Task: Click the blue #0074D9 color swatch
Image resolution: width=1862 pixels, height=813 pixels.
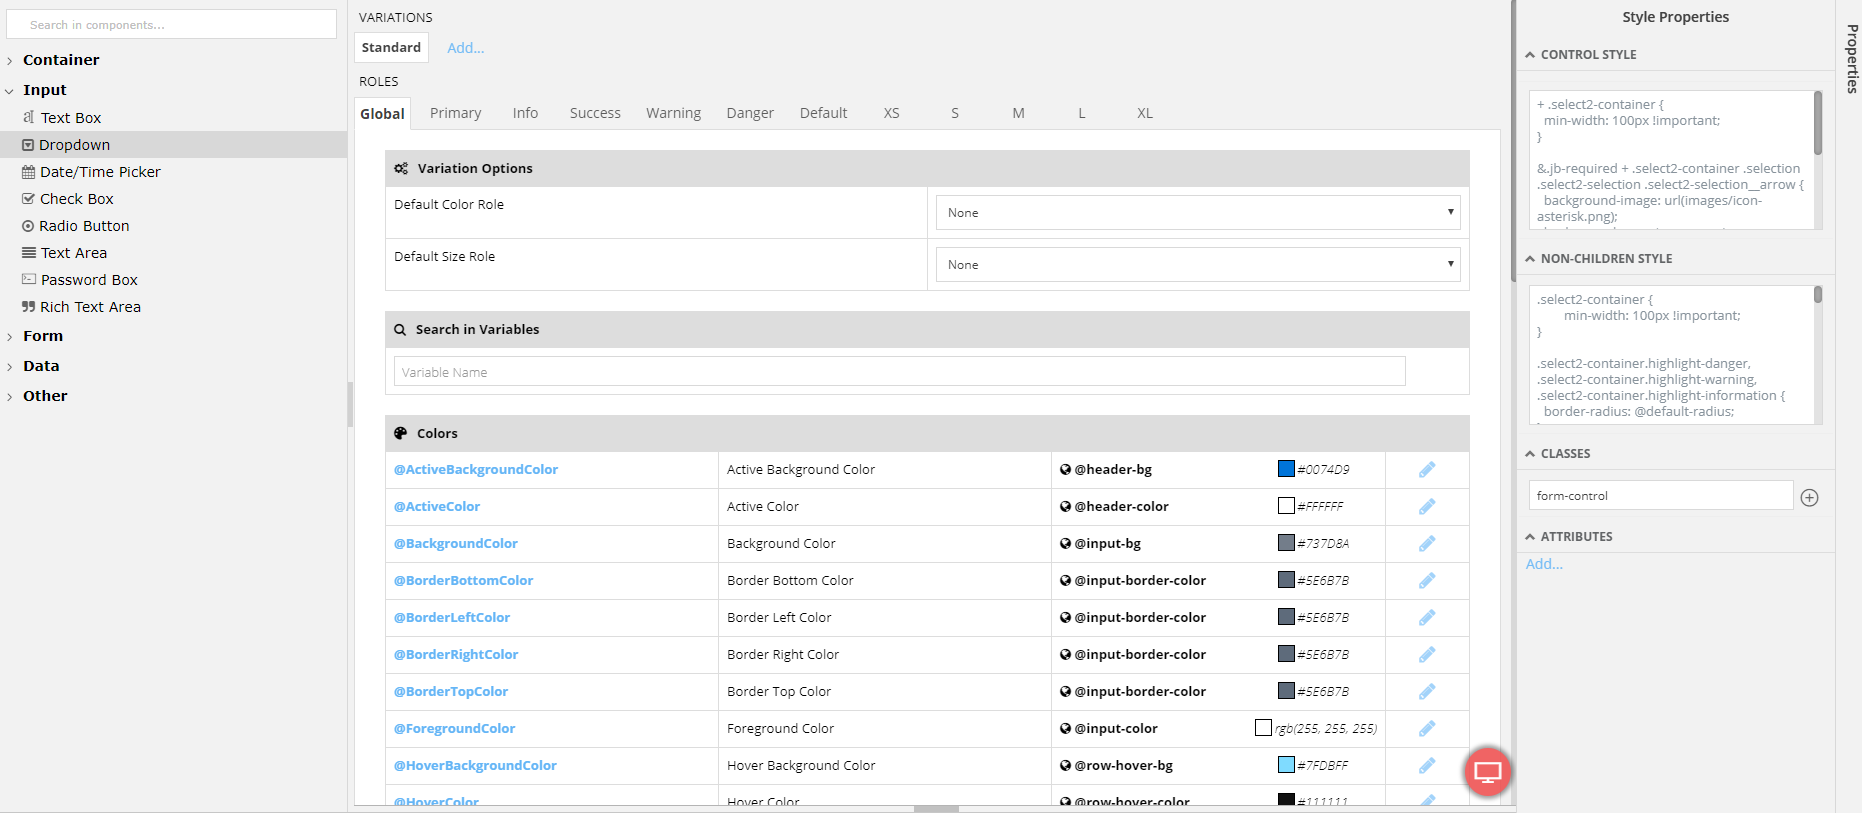Action: (x=1286, y=469)
